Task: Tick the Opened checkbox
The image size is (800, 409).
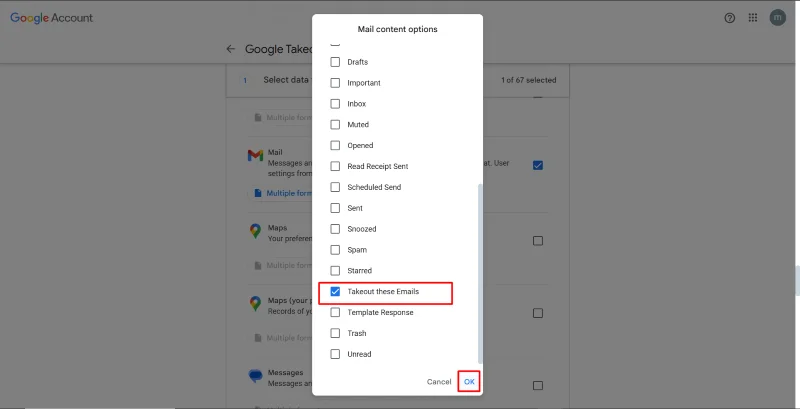Action: point(335,145)
